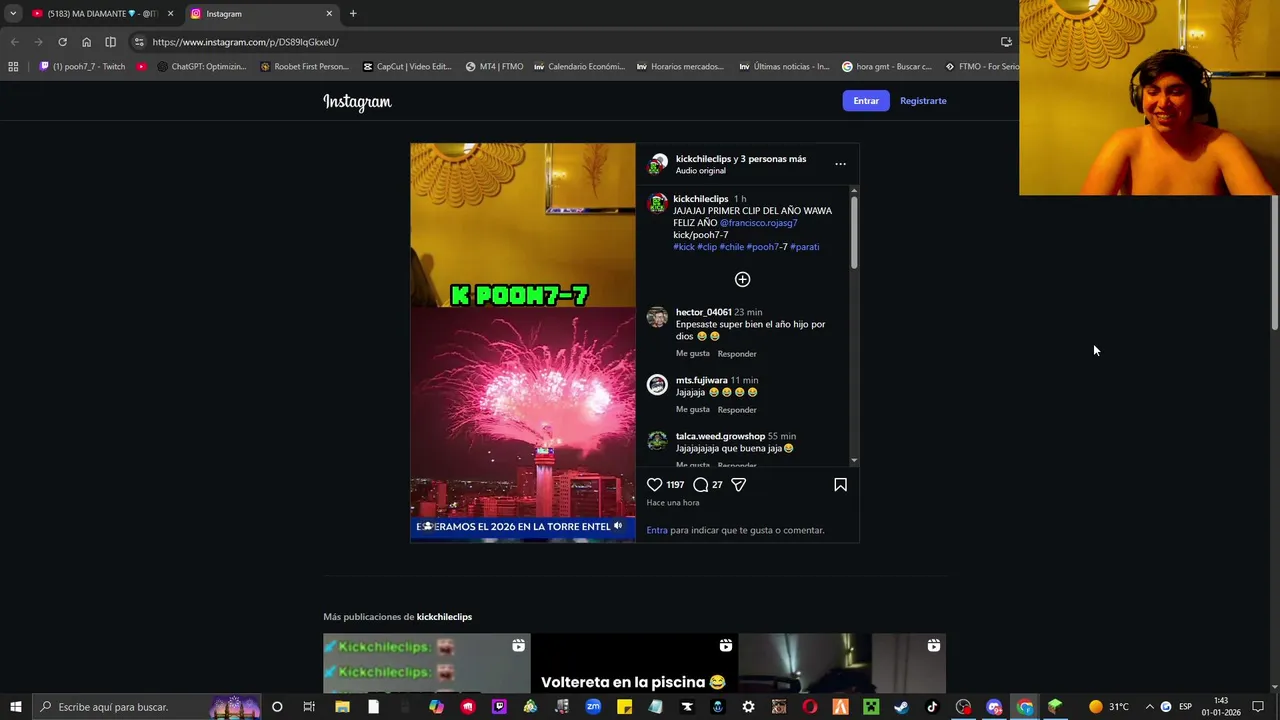Open the MT4 | FTMO bookmark

[x=494, y=67]
